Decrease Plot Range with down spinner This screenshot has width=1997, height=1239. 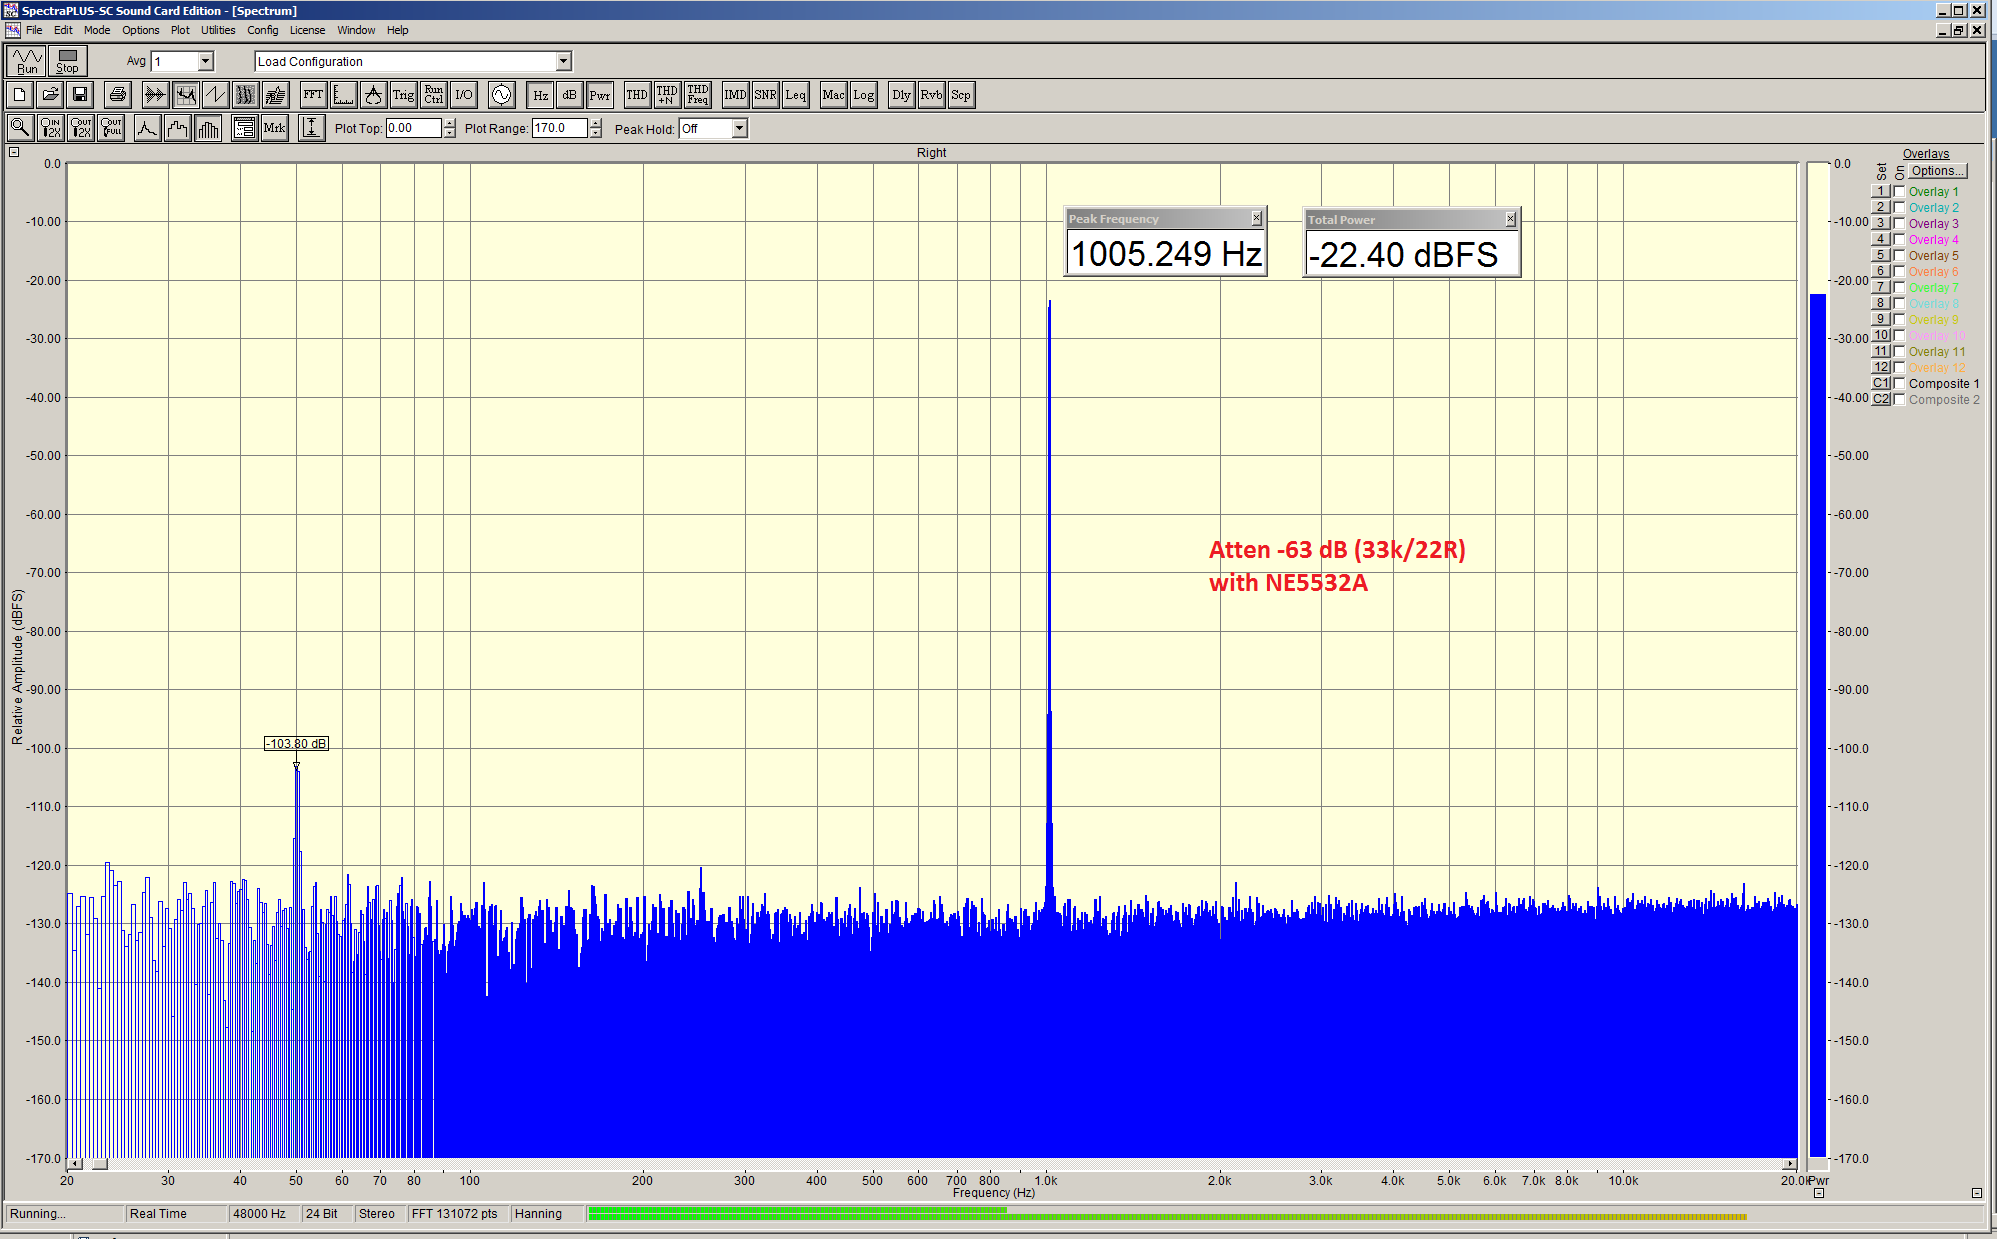596,133
